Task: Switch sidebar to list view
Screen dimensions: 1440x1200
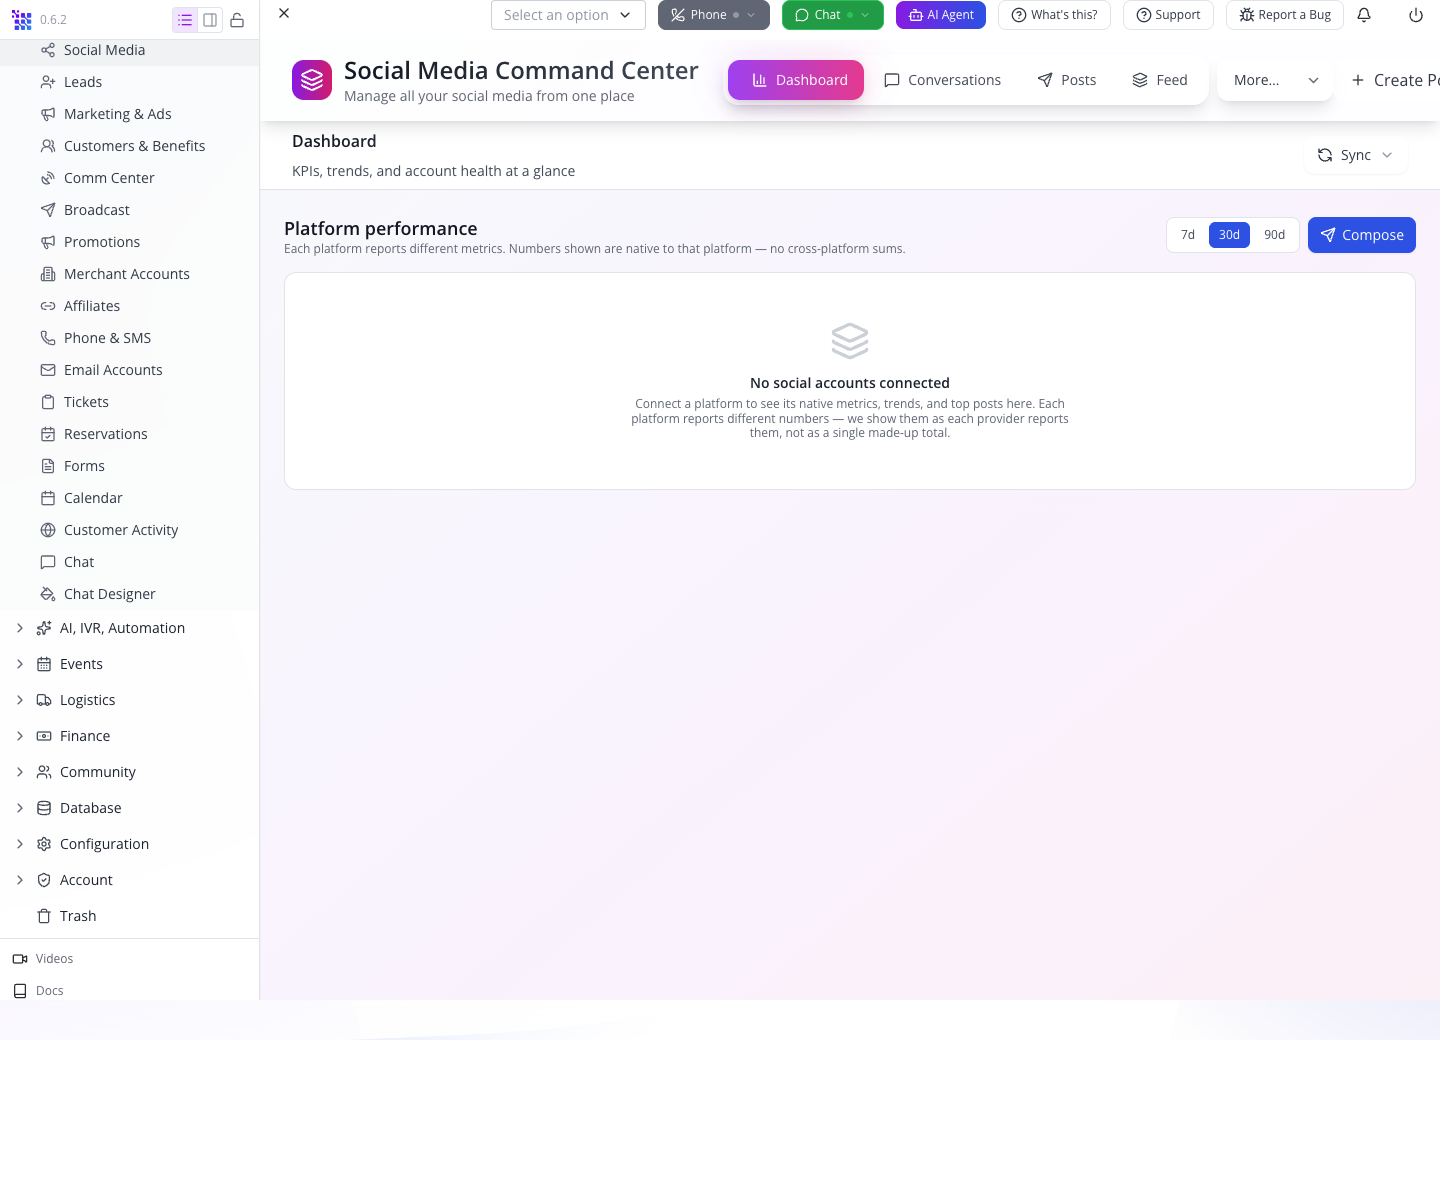Action: click(185, 20)
